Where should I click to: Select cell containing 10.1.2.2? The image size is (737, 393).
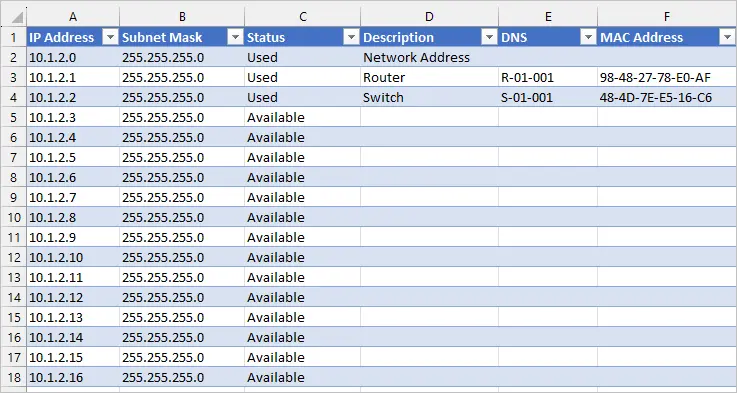click(x=73, y=97)
